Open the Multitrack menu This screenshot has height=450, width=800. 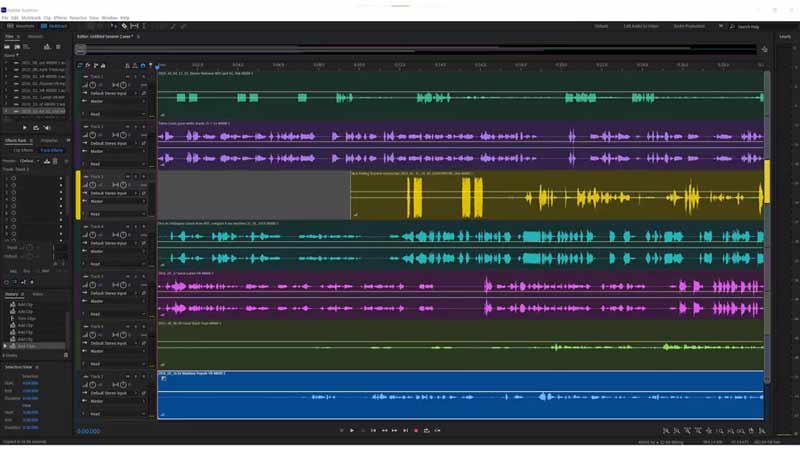pyautogui.click(x=28, y=17)
